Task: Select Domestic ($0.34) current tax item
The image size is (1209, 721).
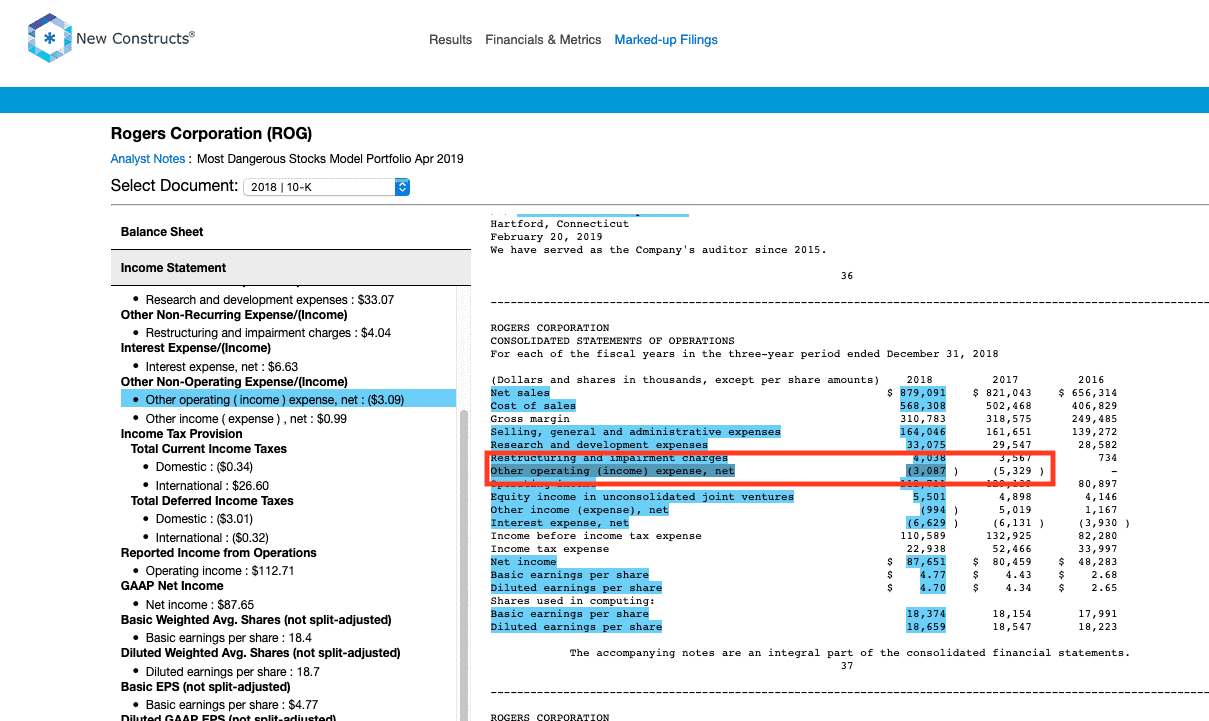Action: pyautogui.click(x=204, y=467)
